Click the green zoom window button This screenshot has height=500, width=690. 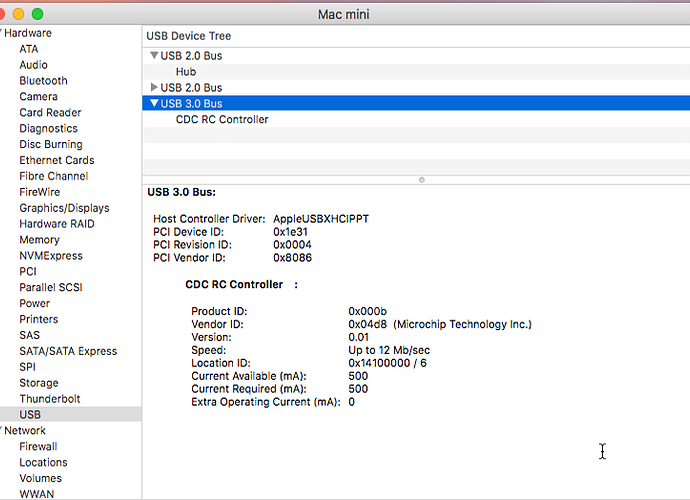[38, 14]
